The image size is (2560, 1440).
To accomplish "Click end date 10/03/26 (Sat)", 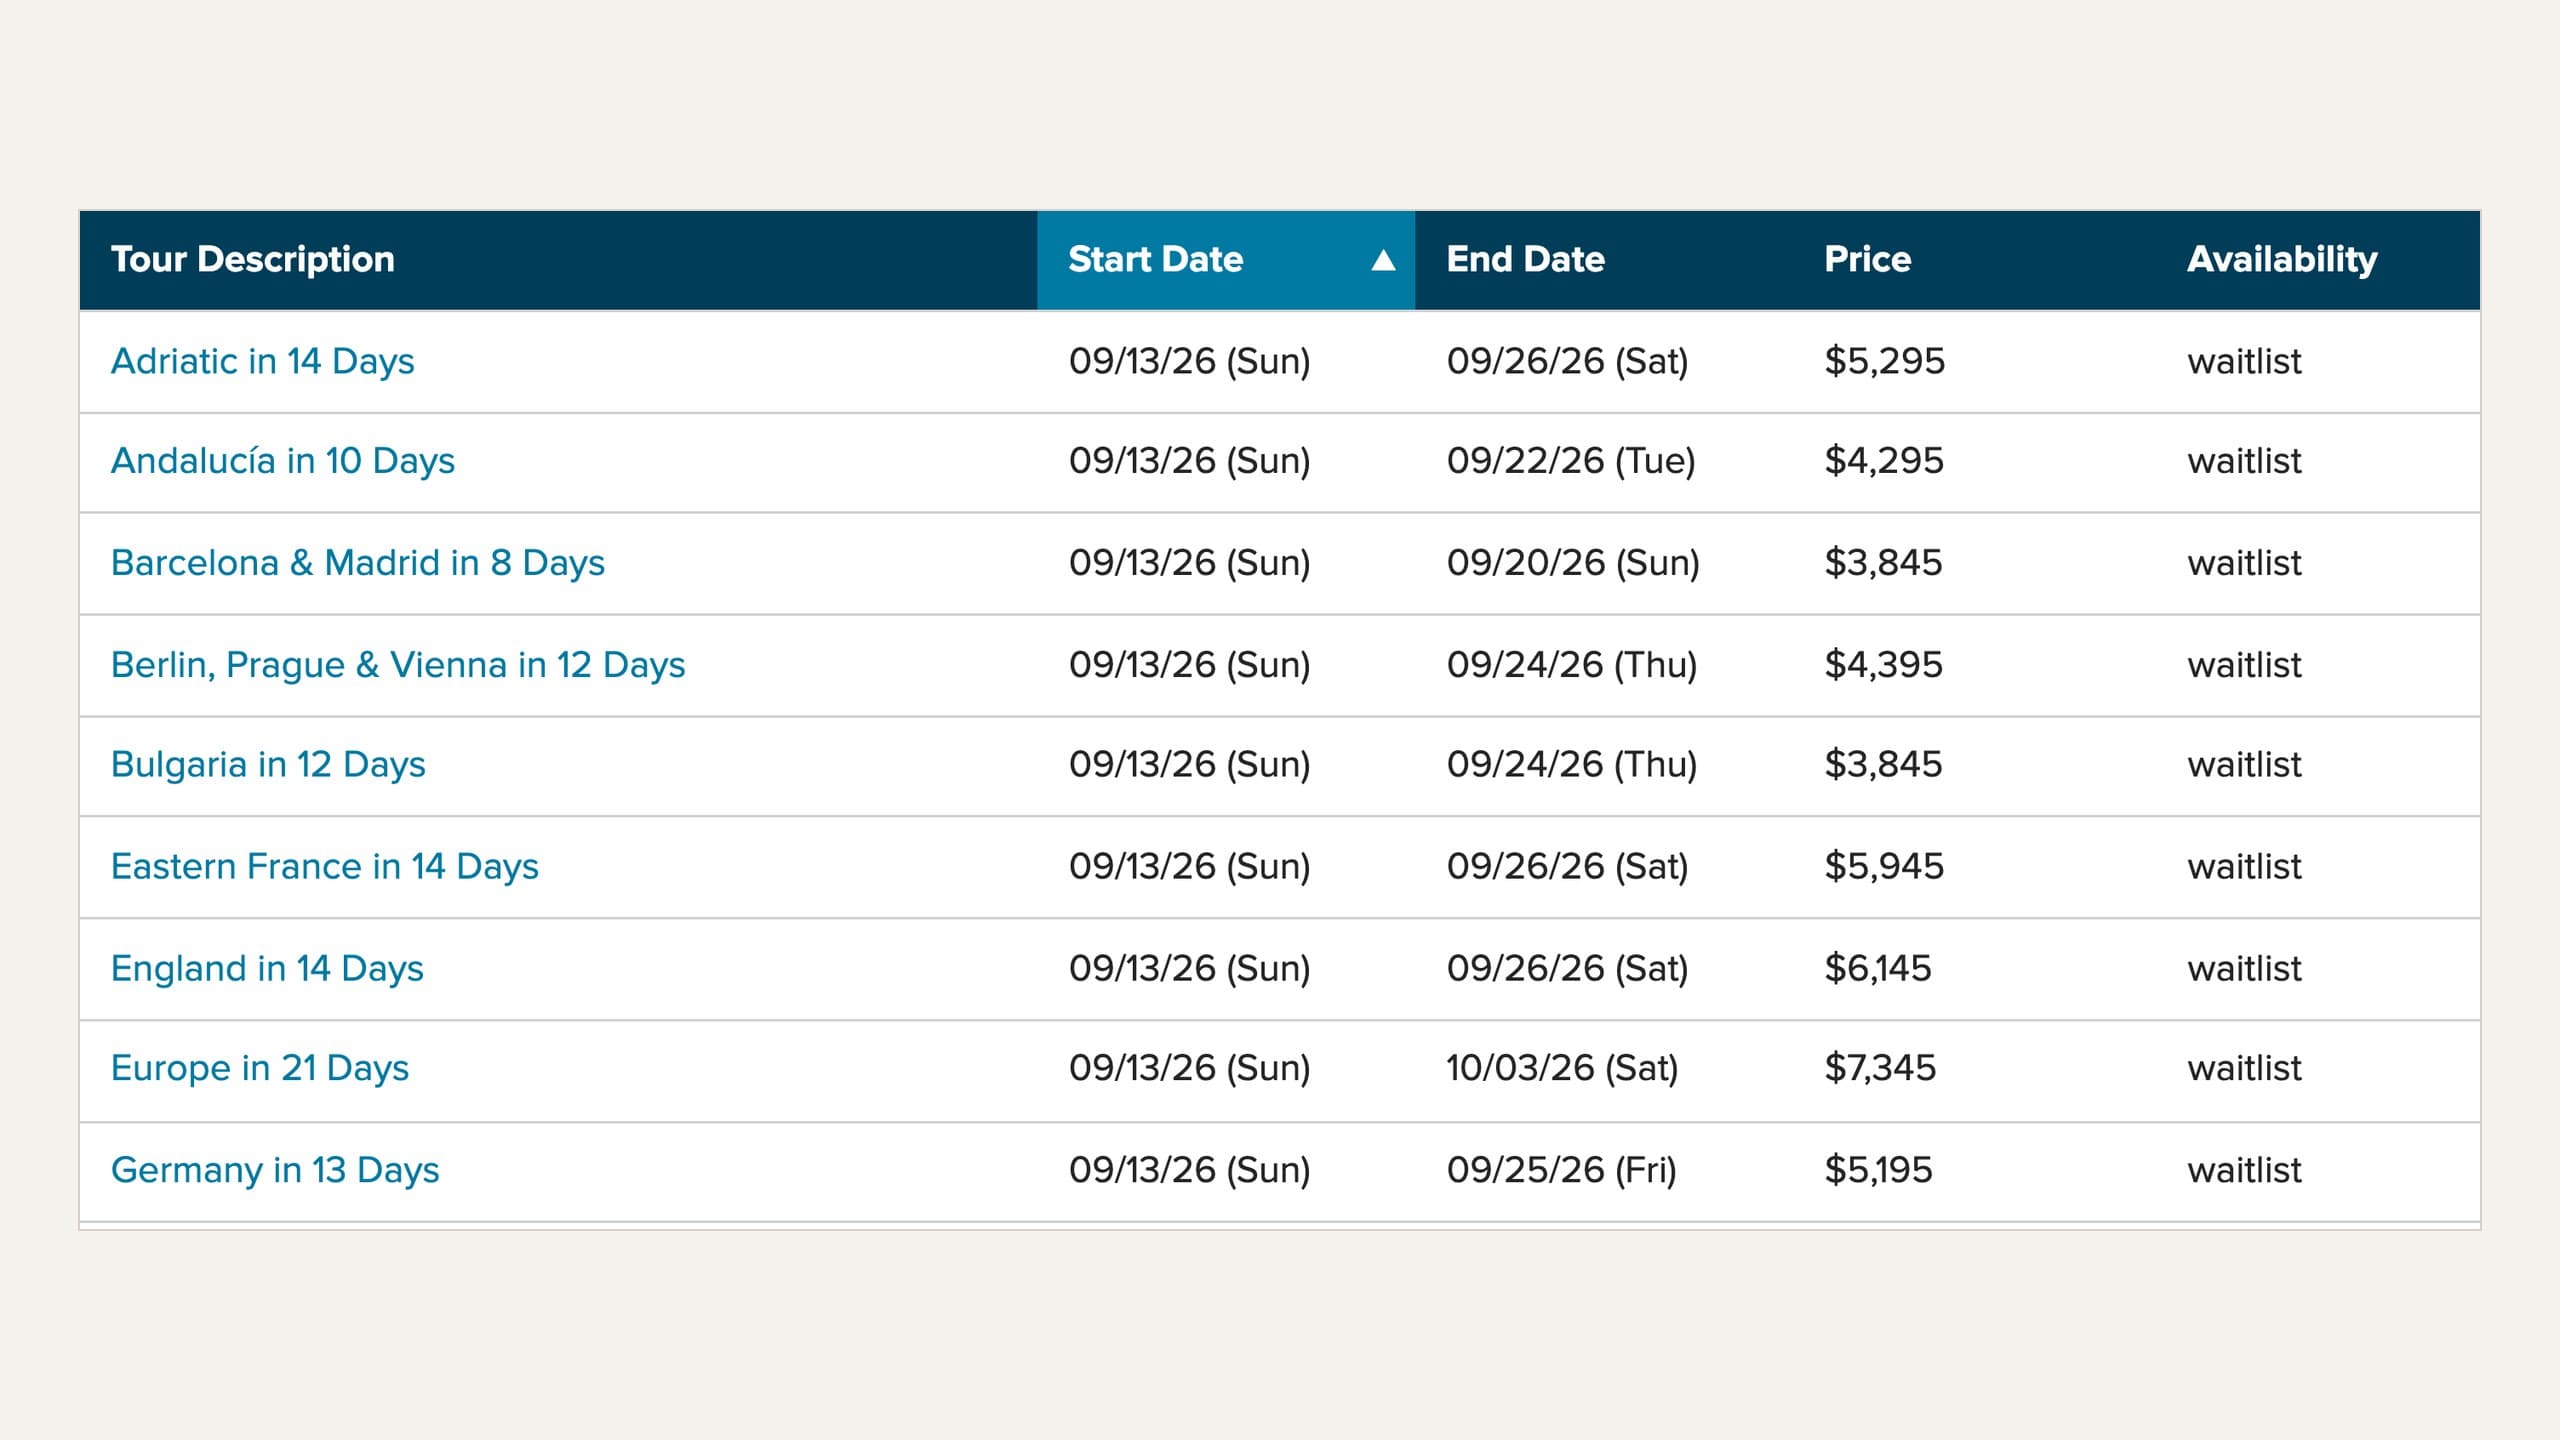I will click(1562, 1069).
